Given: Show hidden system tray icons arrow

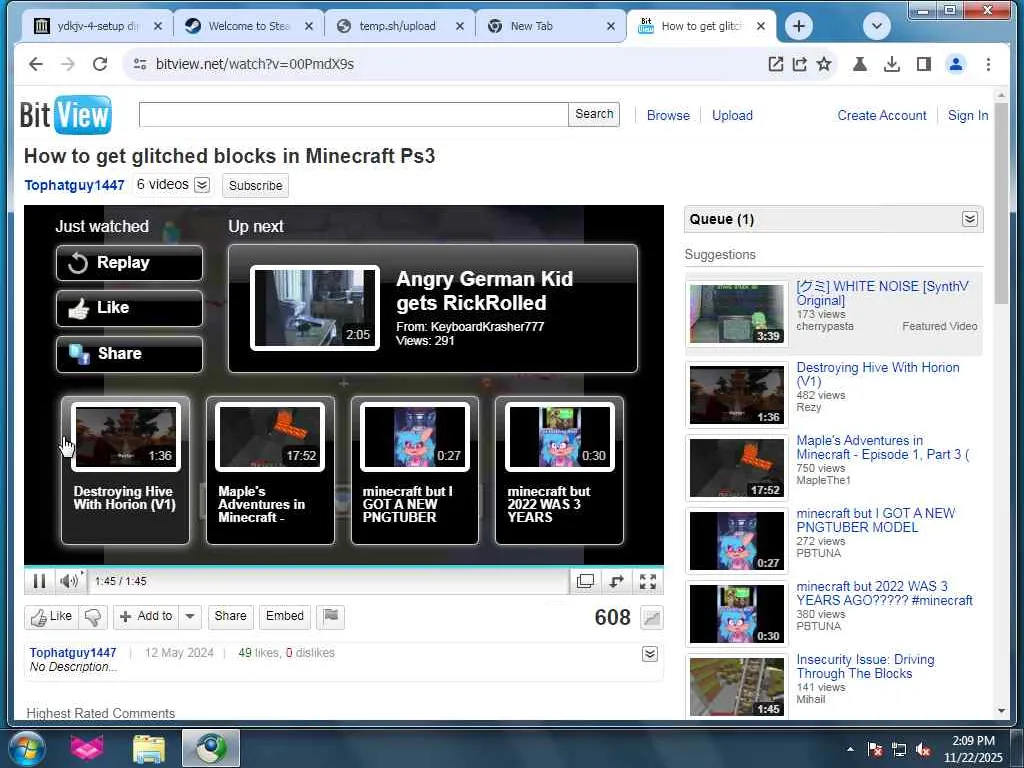Looking at the screenshot, I should (850, 749).
